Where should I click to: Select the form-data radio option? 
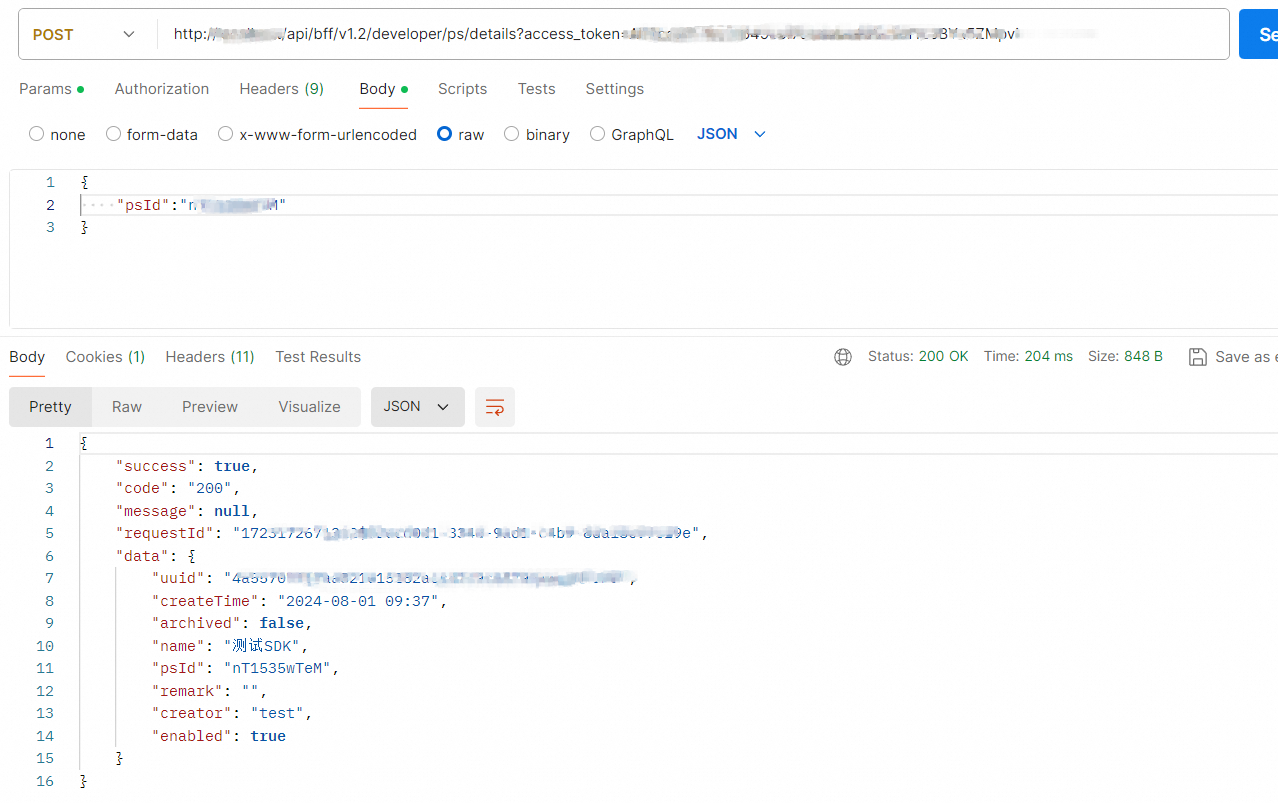pyautogui.click(x=114, y=134)
